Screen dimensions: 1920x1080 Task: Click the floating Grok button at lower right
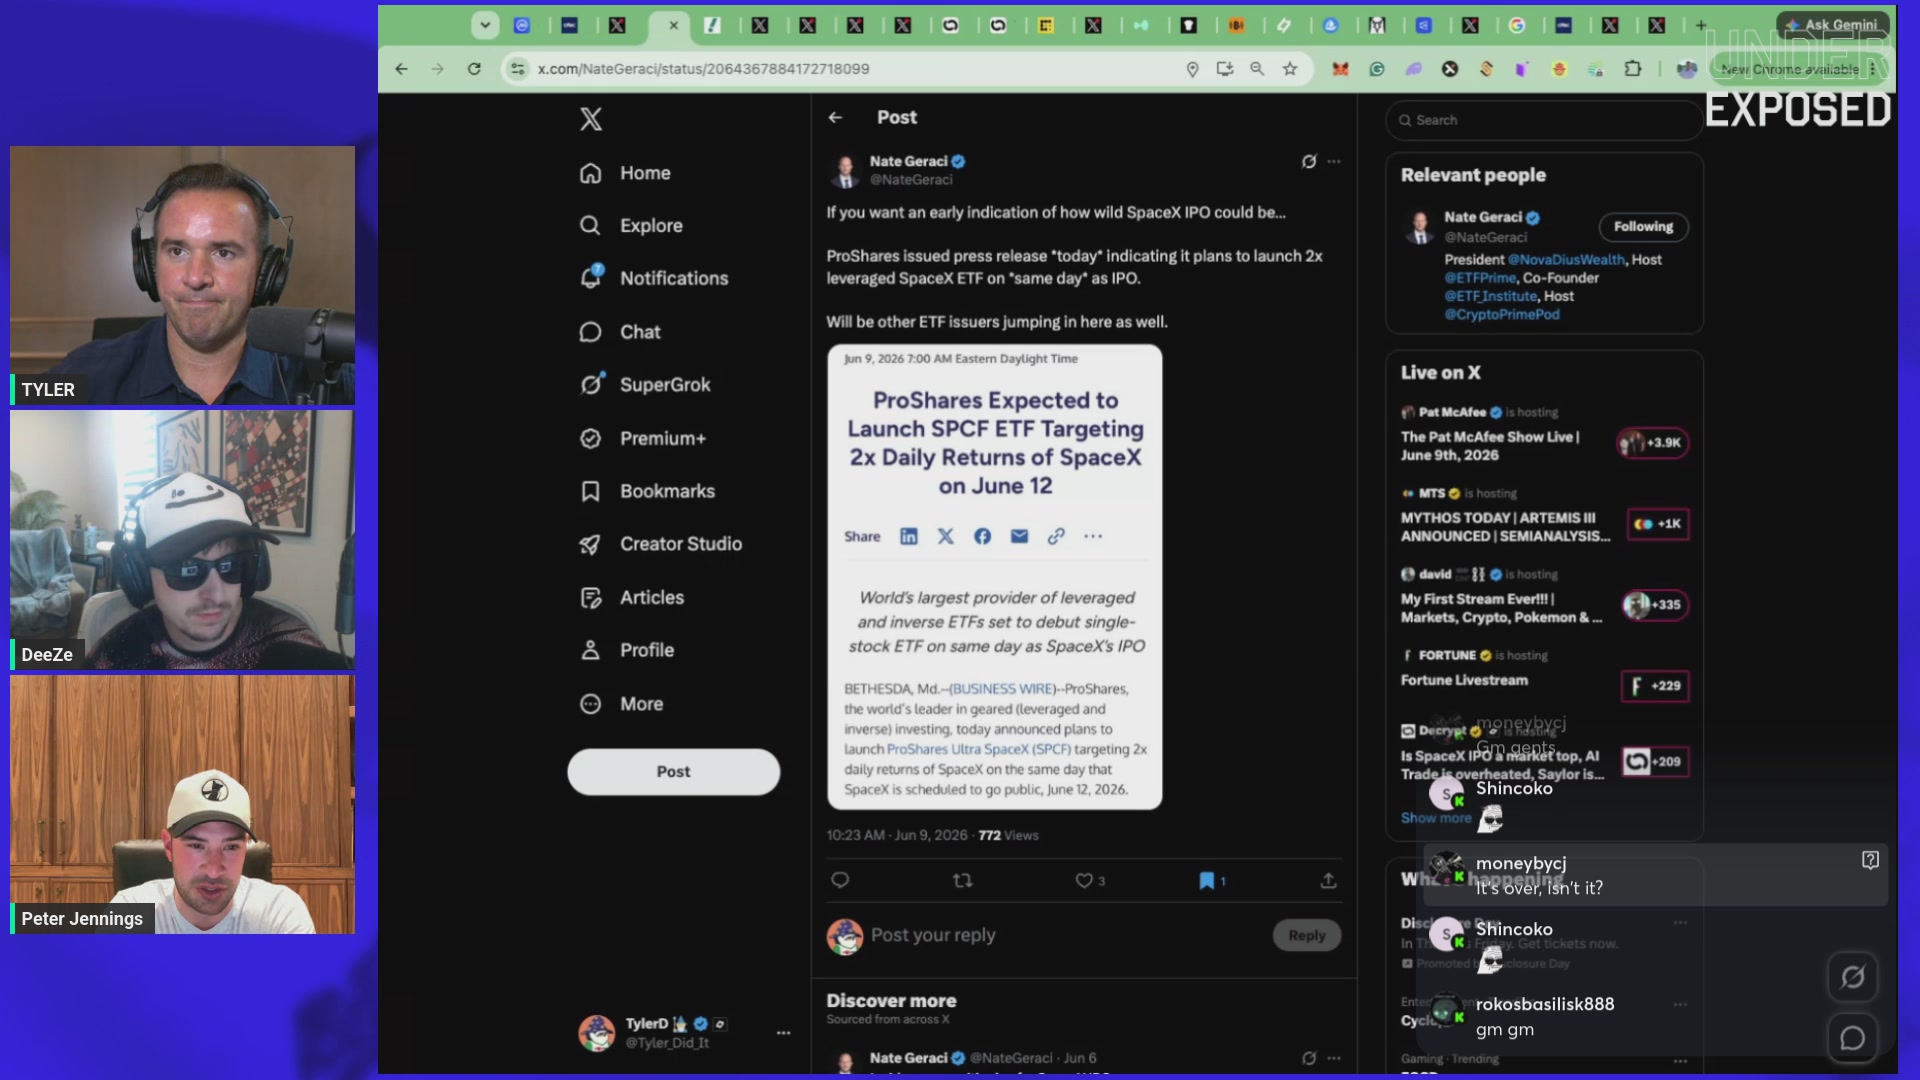coord(1852,977)
